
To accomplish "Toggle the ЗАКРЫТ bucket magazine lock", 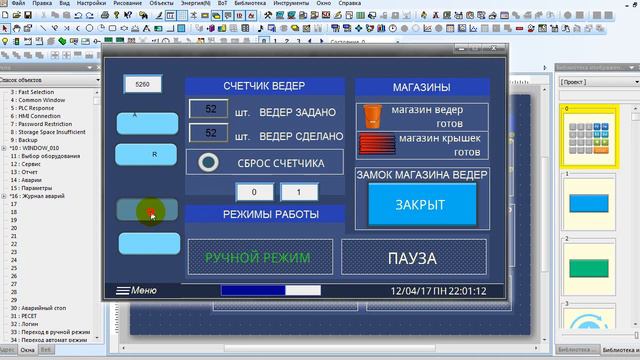I will [422, 204].
